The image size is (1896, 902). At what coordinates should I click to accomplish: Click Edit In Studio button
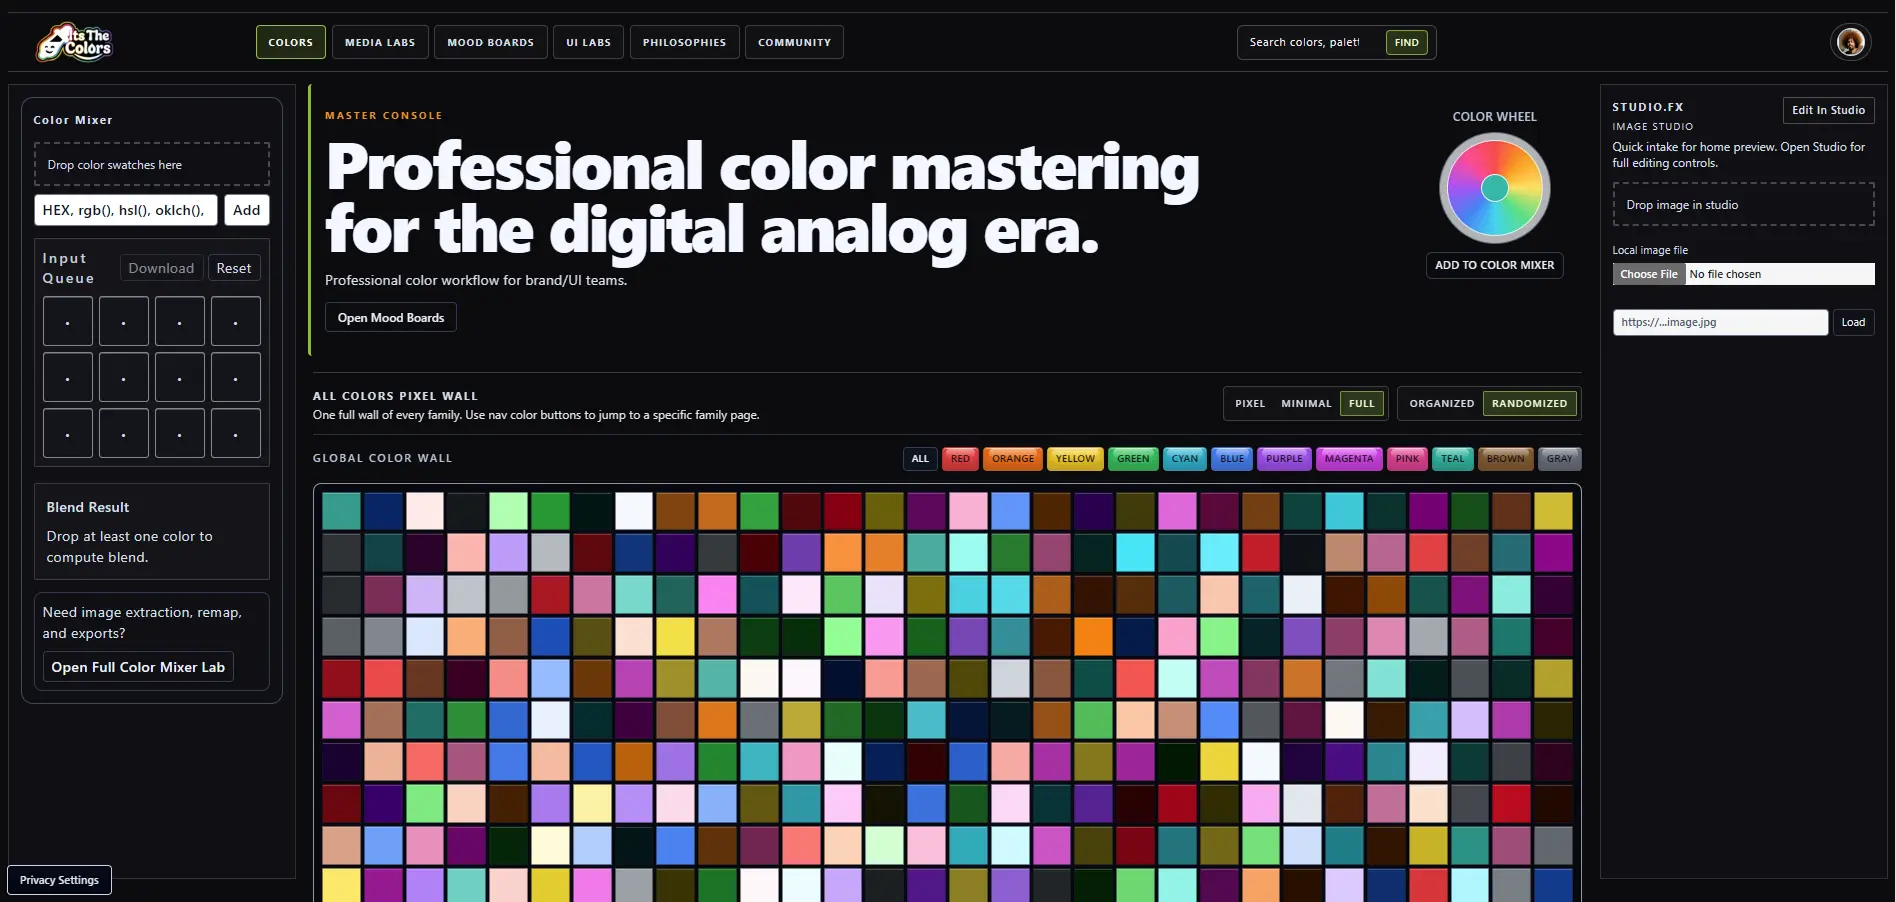(1828, 110)
